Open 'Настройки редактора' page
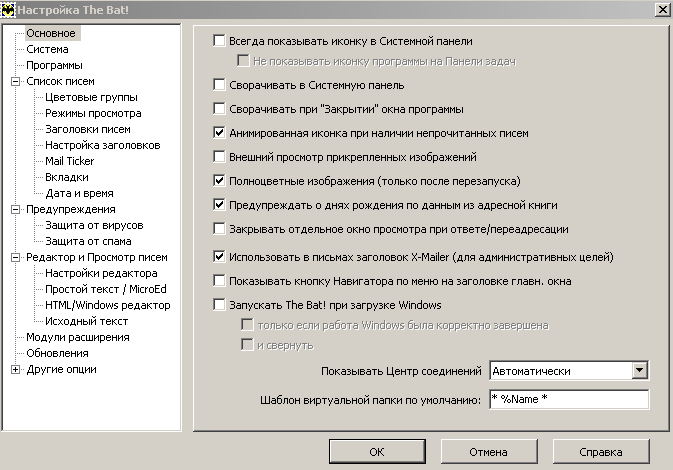This screenshot has width=673, height=470. pos(101,273)
